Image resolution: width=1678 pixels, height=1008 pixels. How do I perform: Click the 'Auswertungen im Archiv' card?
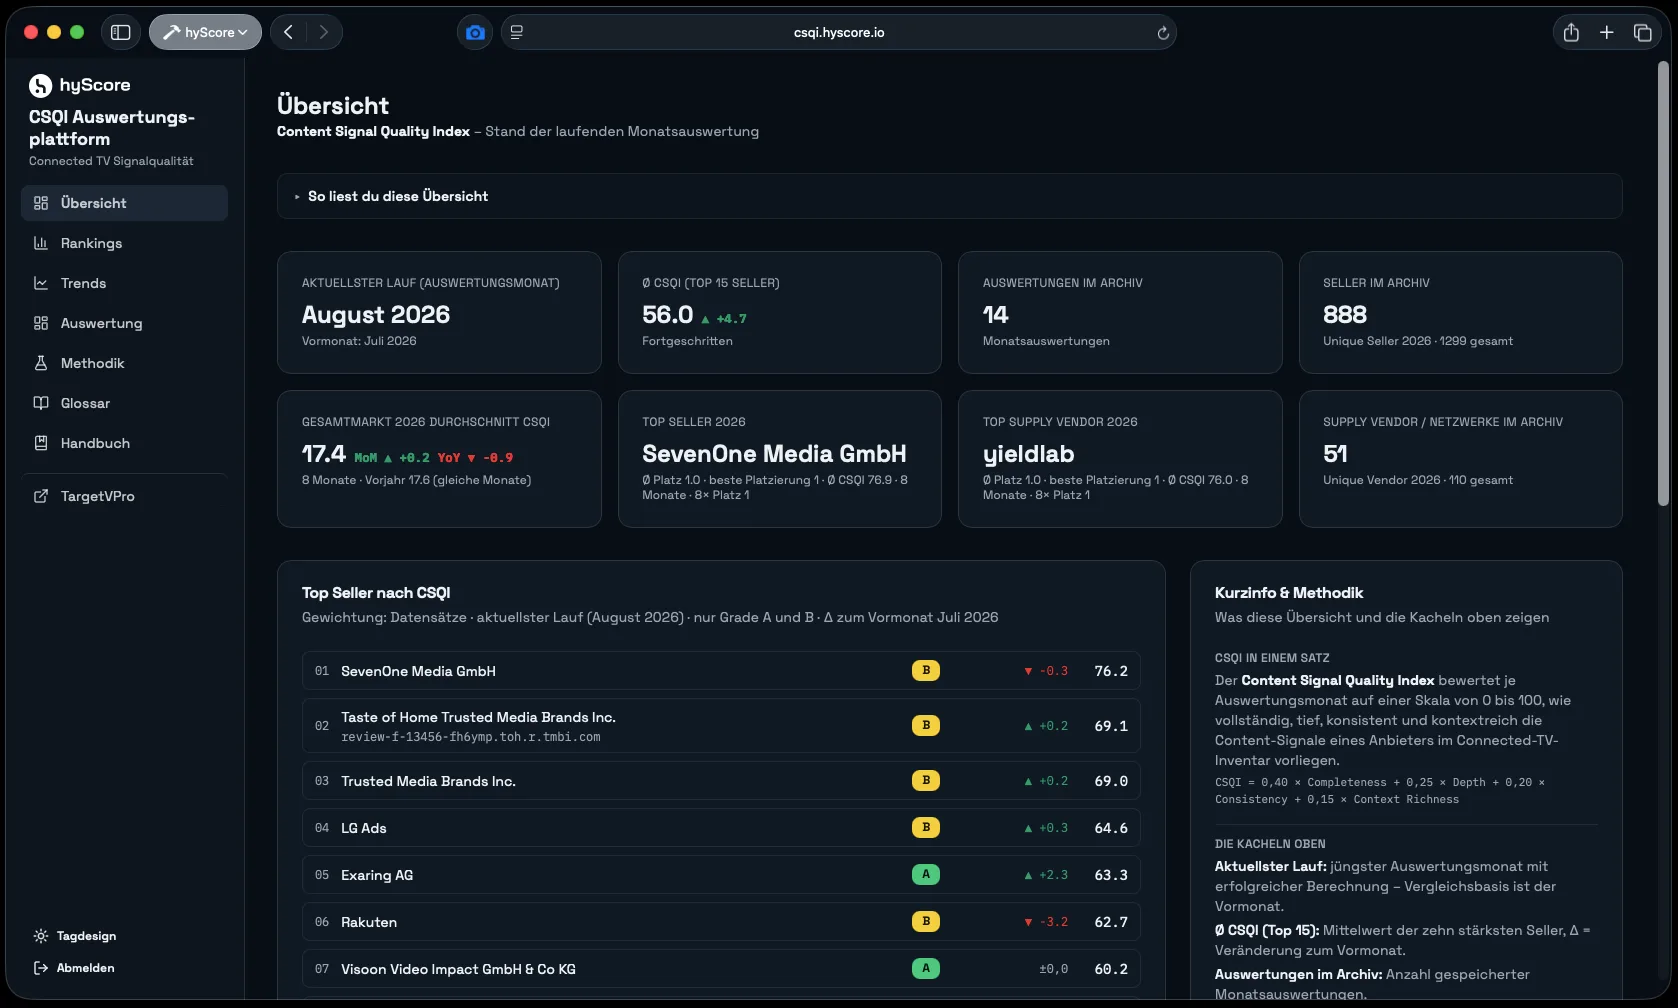(1120, 312)
